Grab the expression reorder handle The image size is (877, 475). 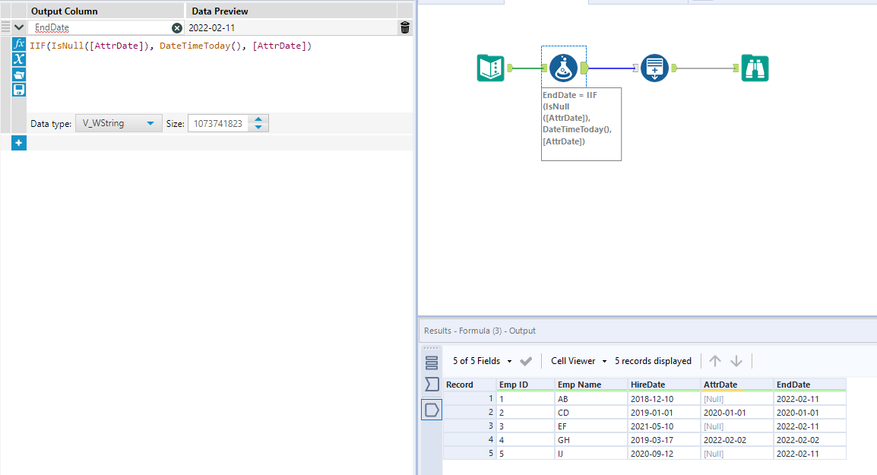pyautogui.click(x=6, y=27)
